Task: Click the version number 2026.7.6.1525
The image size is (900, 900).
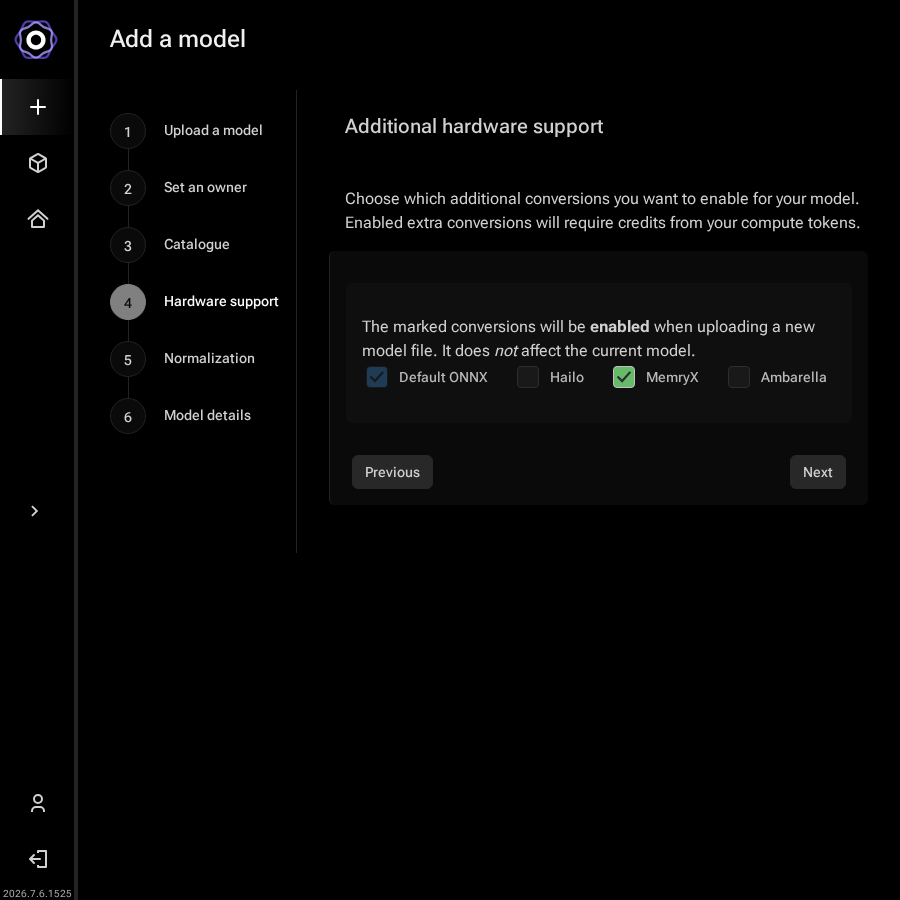Action: [x=37, y=893]
